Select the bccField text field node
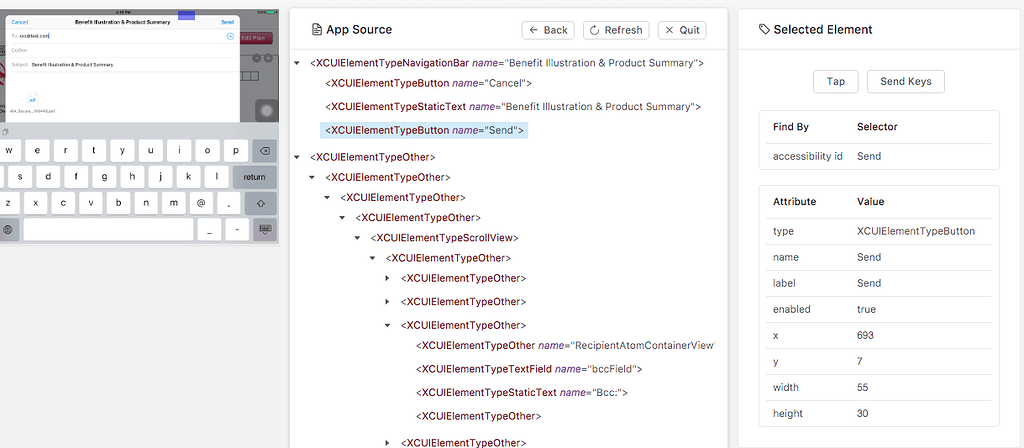This screenshot has width=1024, height=448. point(528,369)
